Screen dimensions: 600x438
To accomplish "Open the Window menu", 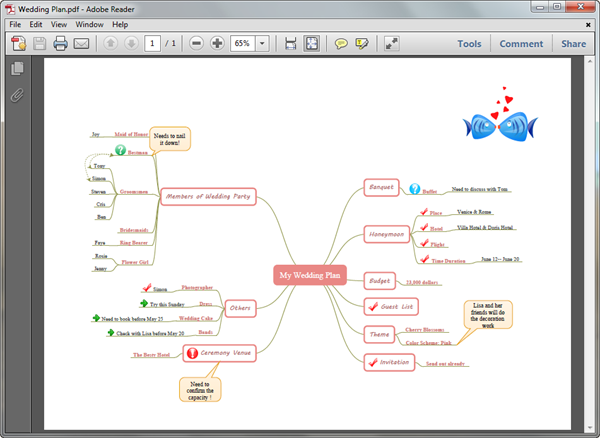I will click(x=89, y=24).
